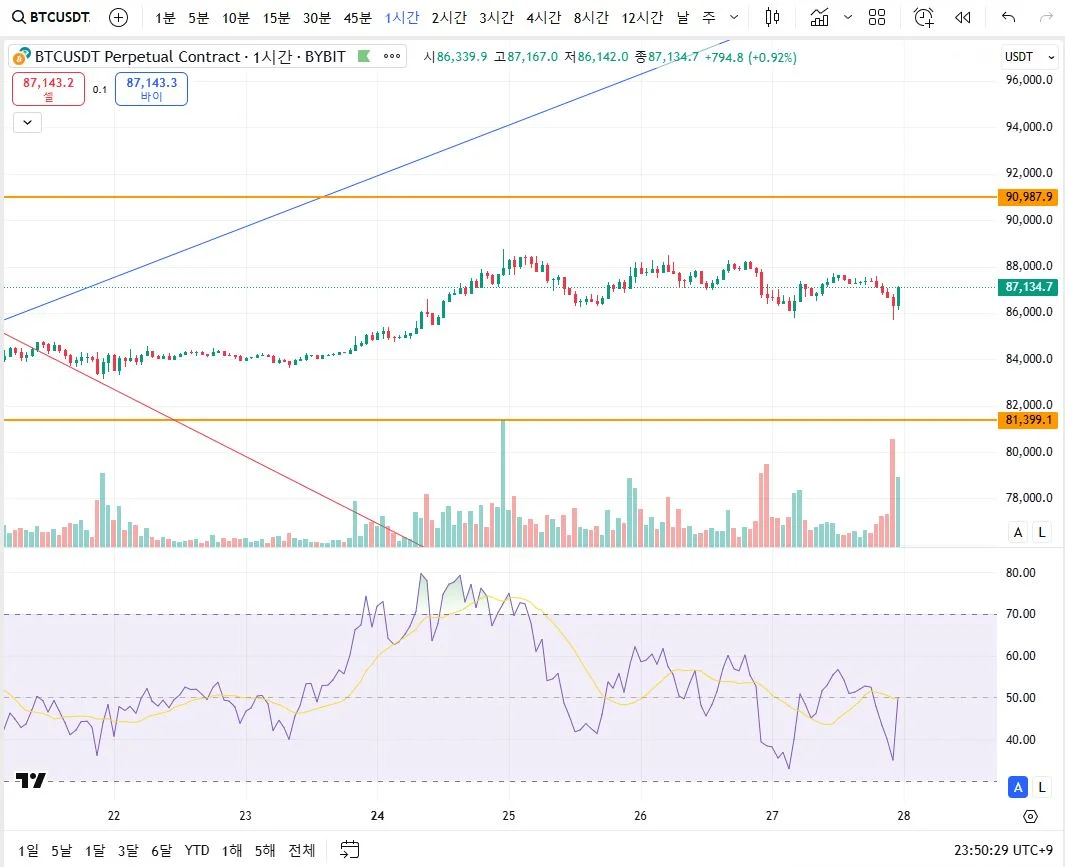Open the three-dot more menu in legend

pyautogui.click(x=392, y=56)
